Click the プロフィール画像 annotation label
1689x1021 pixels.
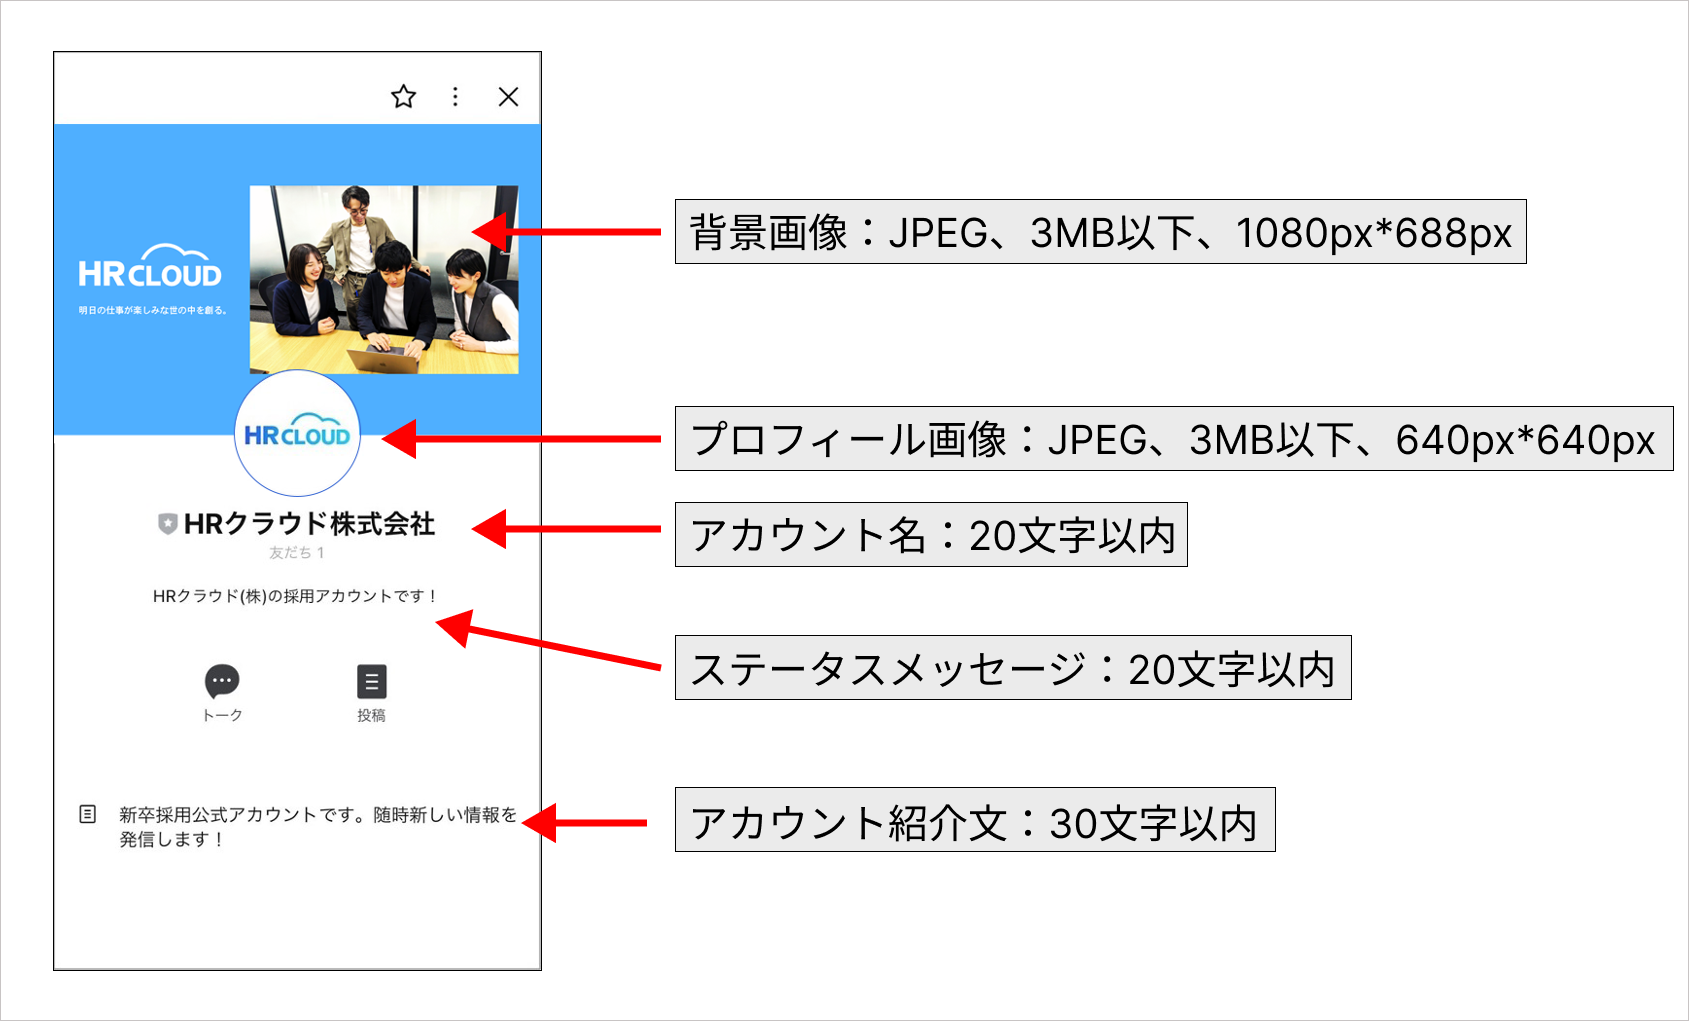(x=1173, y=439)
